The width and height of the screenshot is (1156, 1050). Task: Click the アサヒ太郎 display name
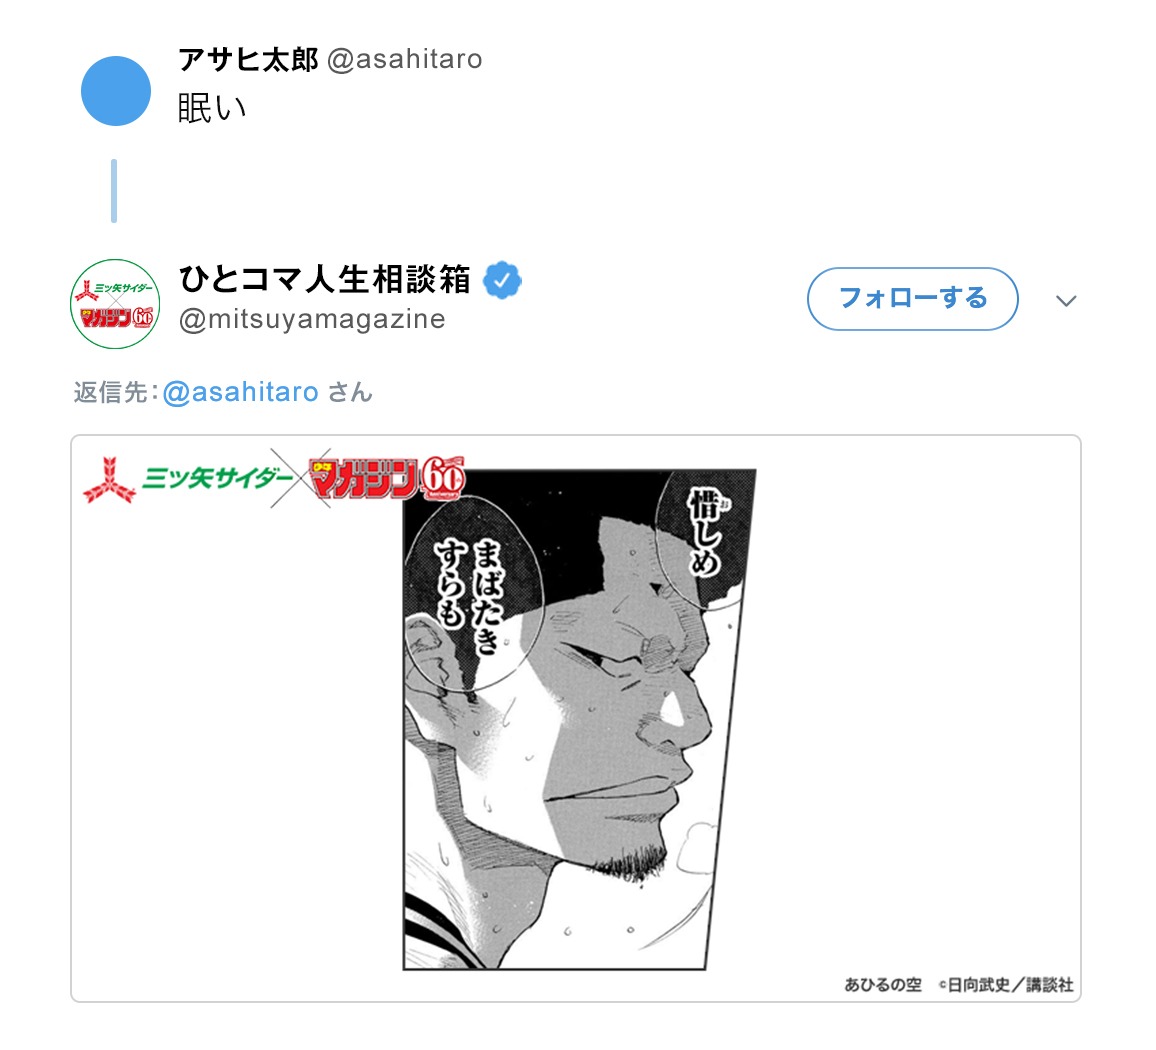[x=248, y=60]
